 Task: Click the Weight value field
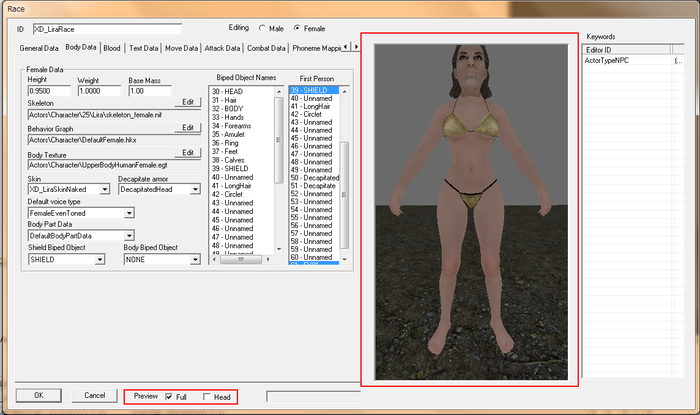[x=99, y=91]
